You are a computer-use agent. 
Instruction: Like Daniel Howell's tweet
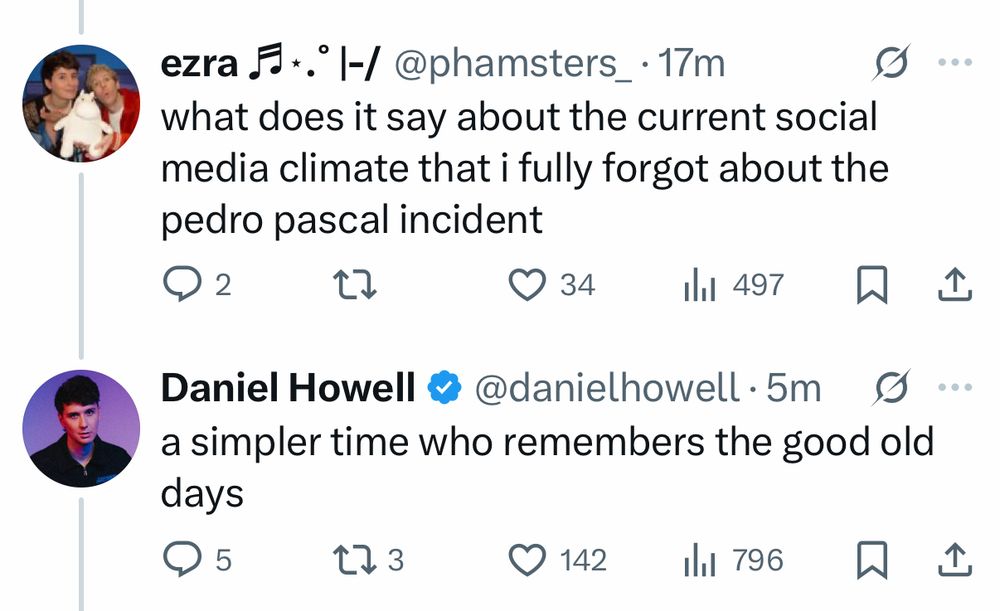click(528, 559)
